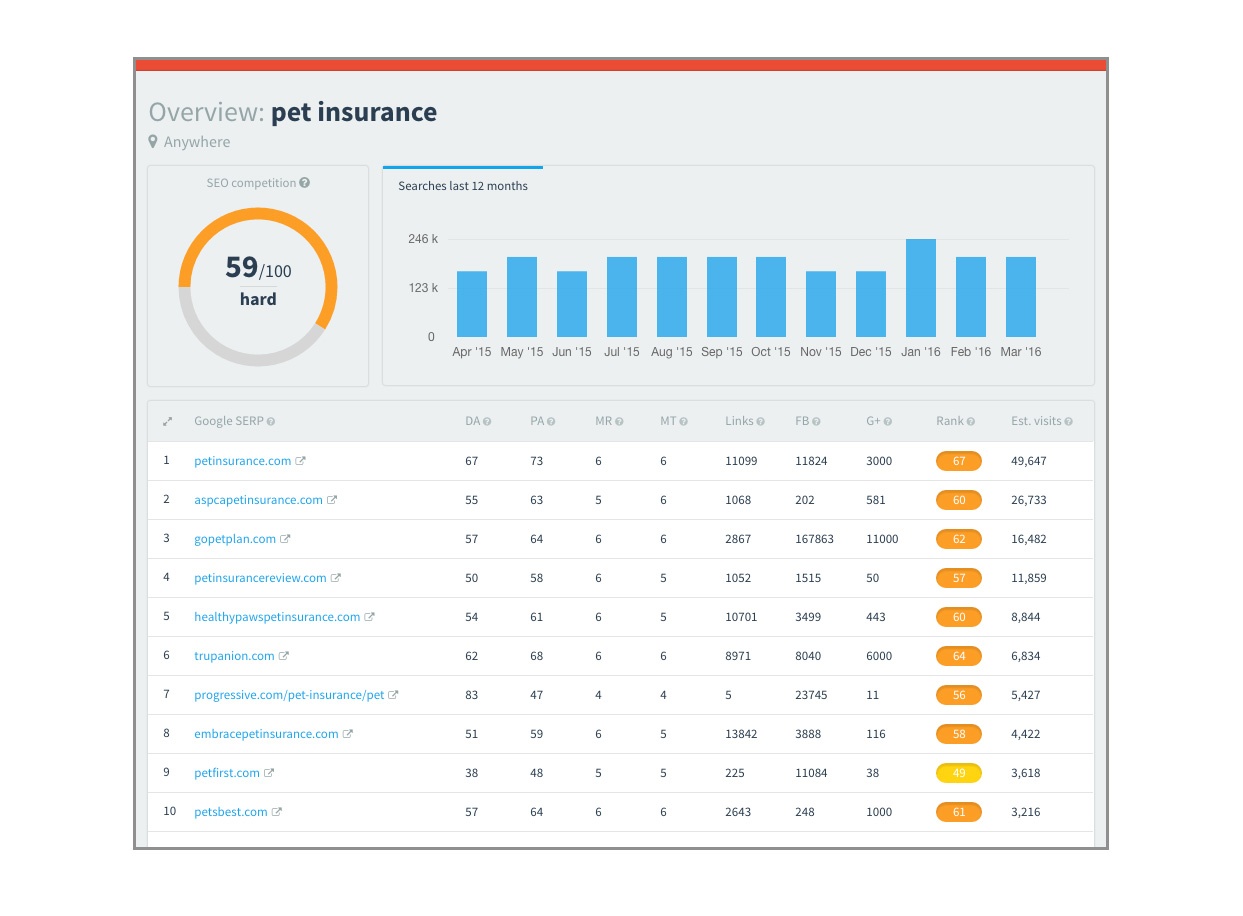
Task: Click the Links value 10701
Action: click(741, 617)
